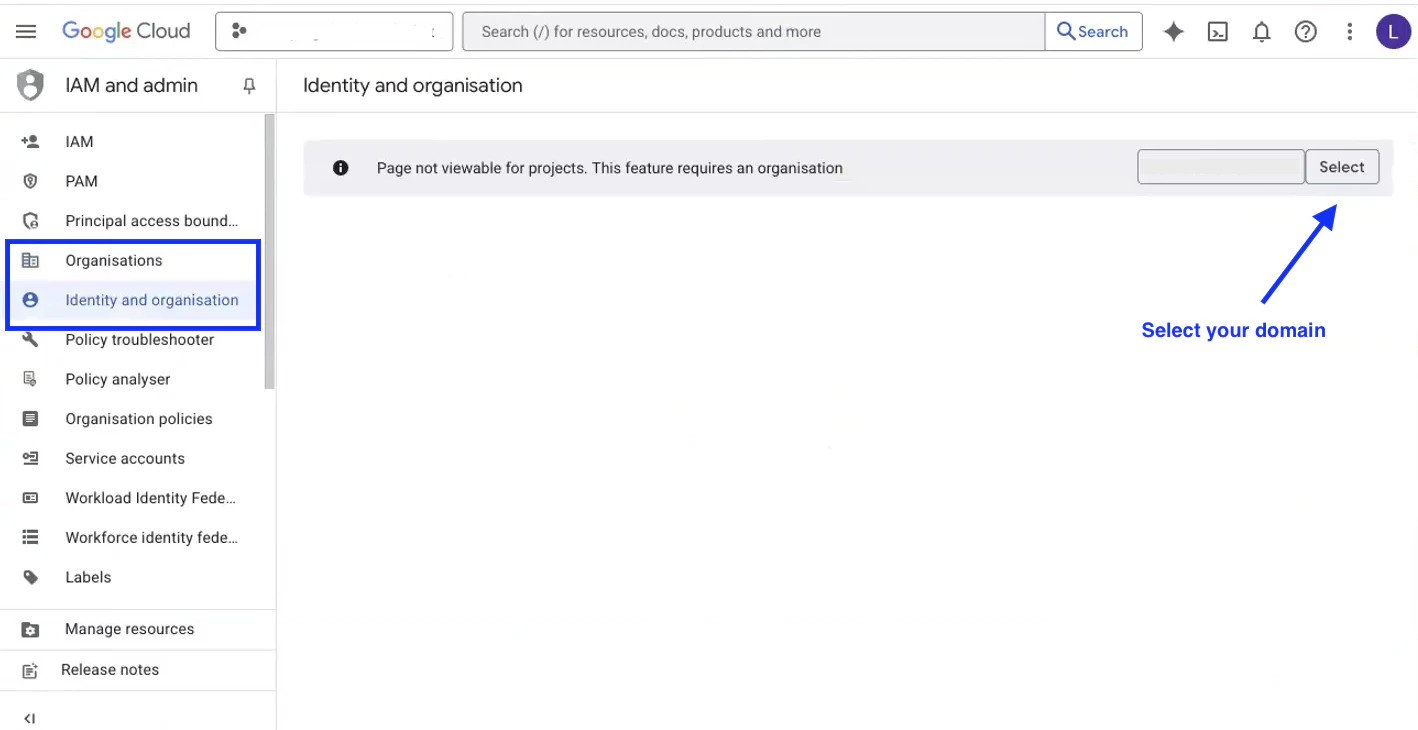Click the Select button
Screen dimensions: 1418x730
[1342, 167]
